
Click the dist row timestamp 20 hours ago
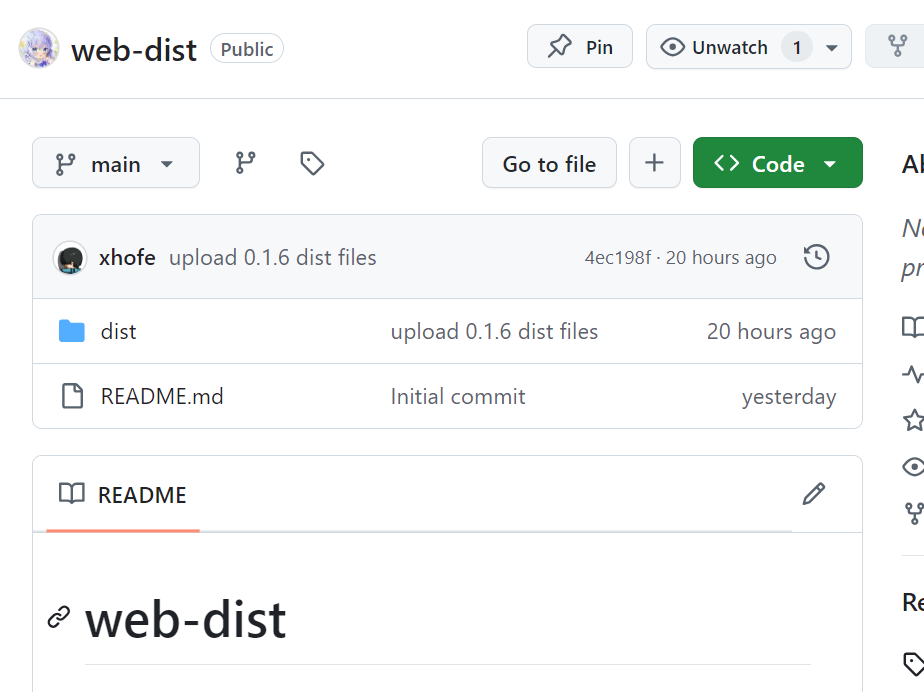pyautogui.click(x=771, y=332)
